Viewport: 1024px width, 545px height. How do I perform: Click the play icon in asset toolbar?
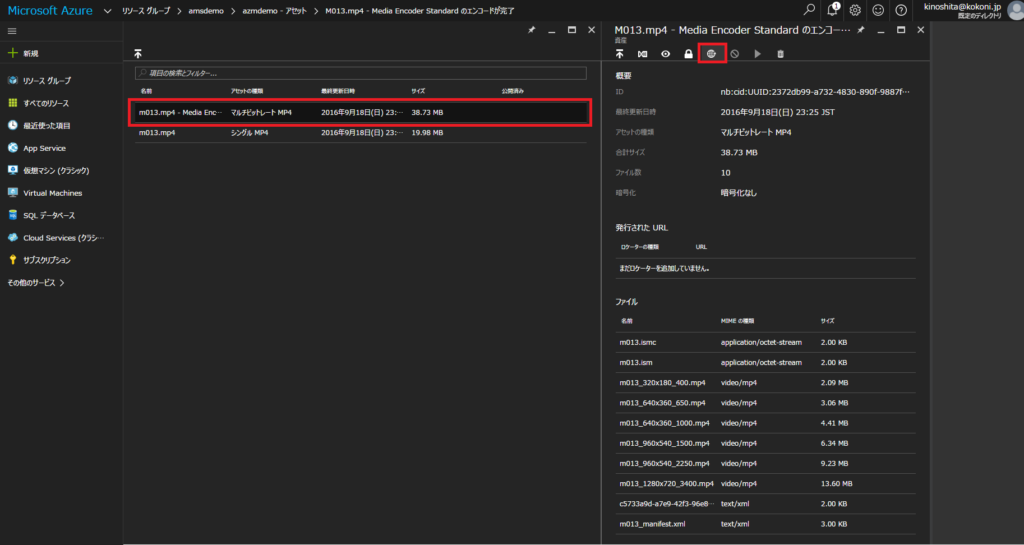coord(758,53)
